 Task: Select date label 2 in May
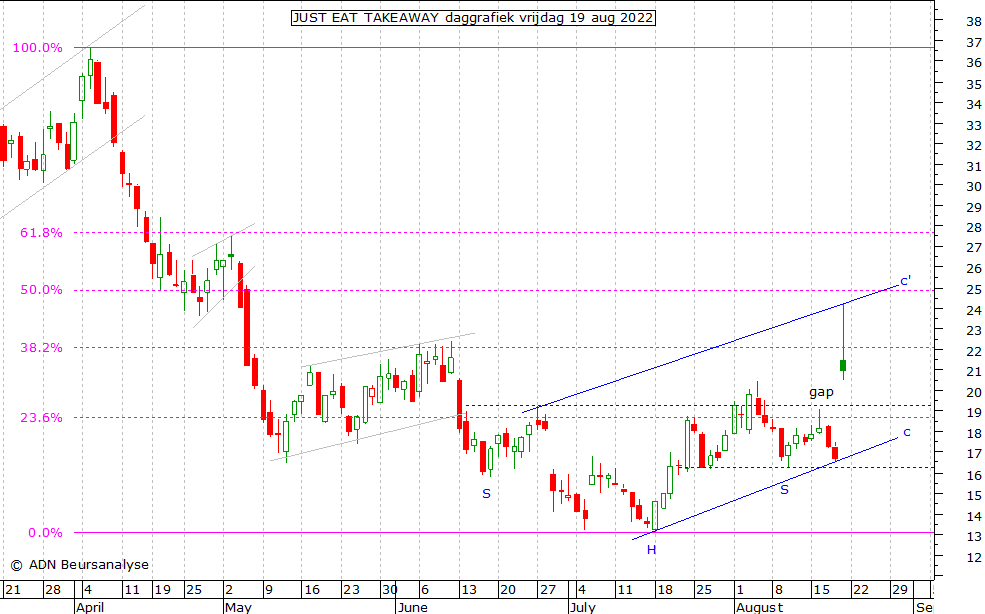[x=229, y=589]
